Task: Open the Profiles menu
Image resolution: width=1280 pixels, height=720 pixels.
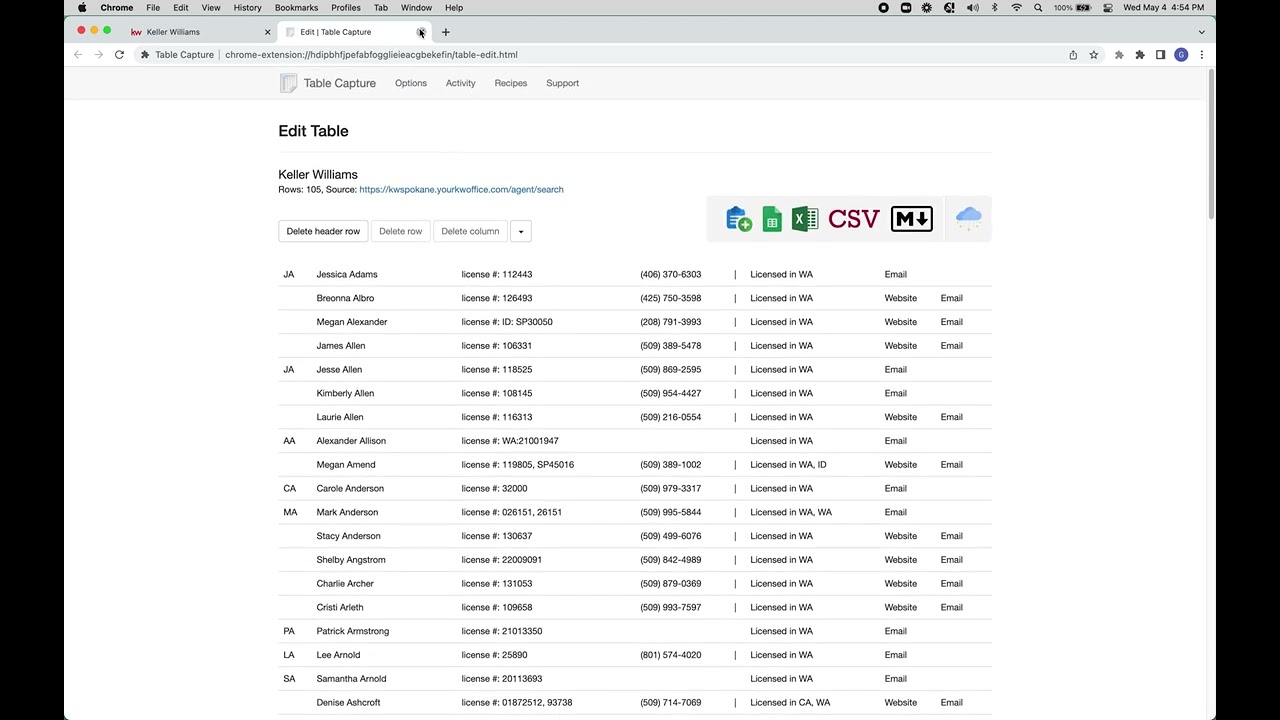Action: [346, 7]
